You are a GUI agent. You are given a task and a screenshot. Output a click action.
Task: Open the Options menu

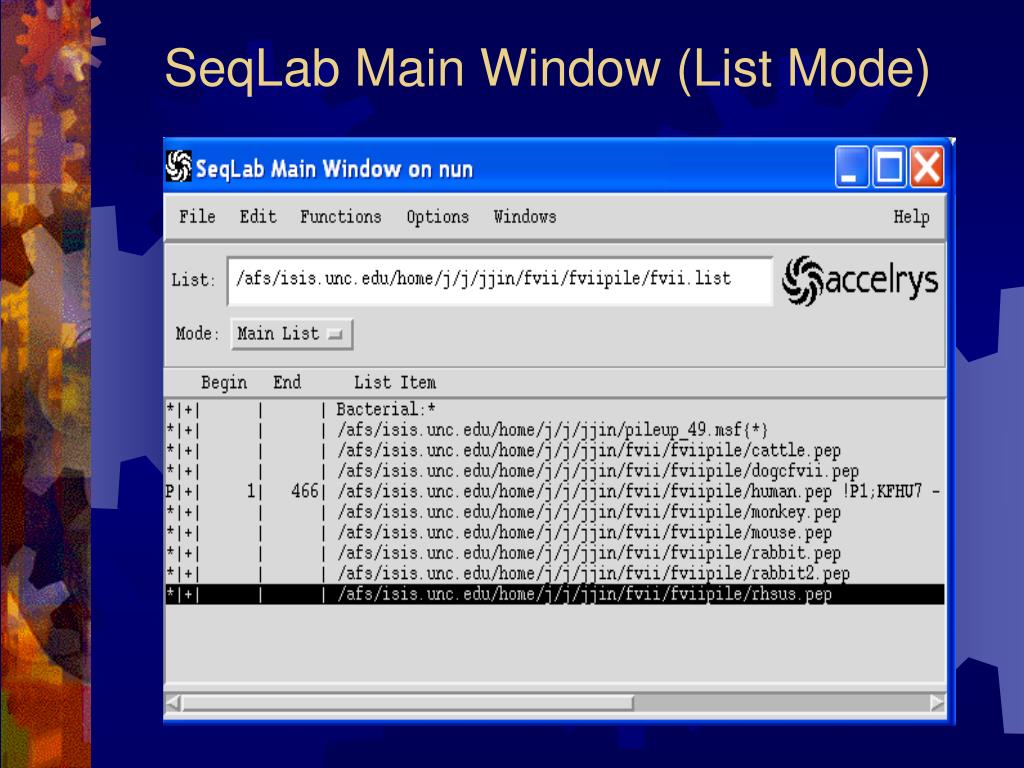tap(438, 217)
